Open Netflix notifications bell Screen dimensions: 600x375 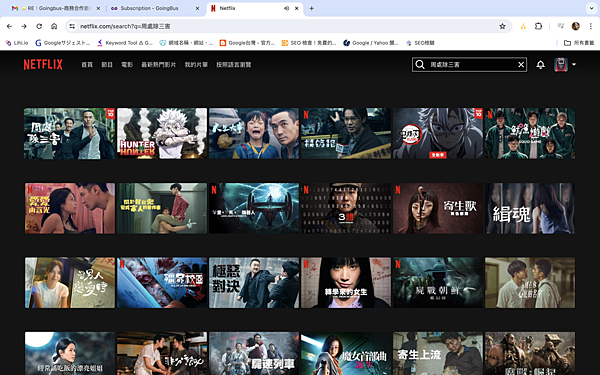pyautogui.click(x=540, y=65)
